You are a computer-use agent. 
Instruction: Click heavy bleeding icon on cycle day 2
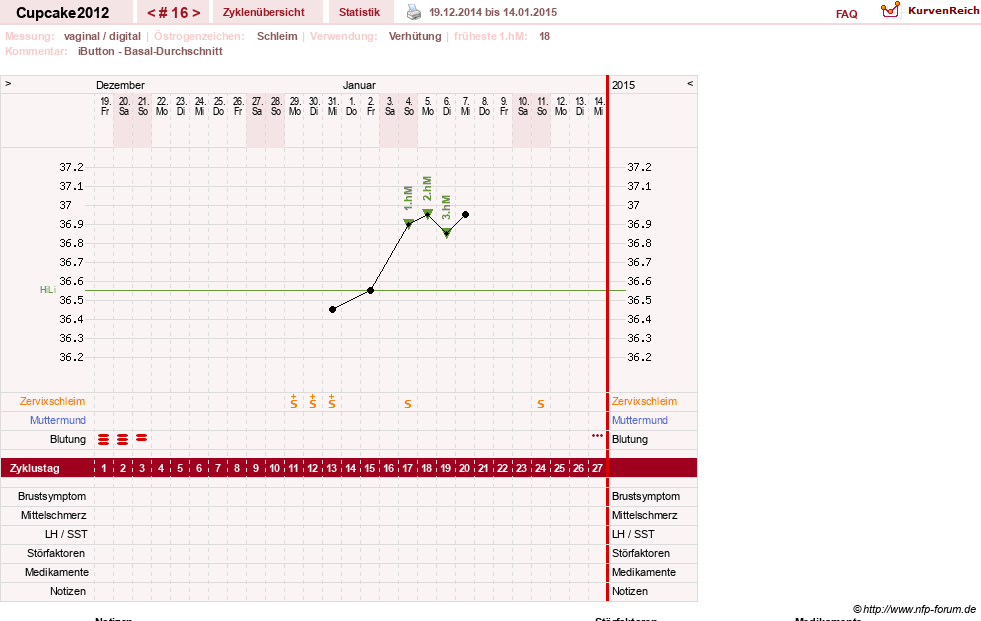[123, 440]
